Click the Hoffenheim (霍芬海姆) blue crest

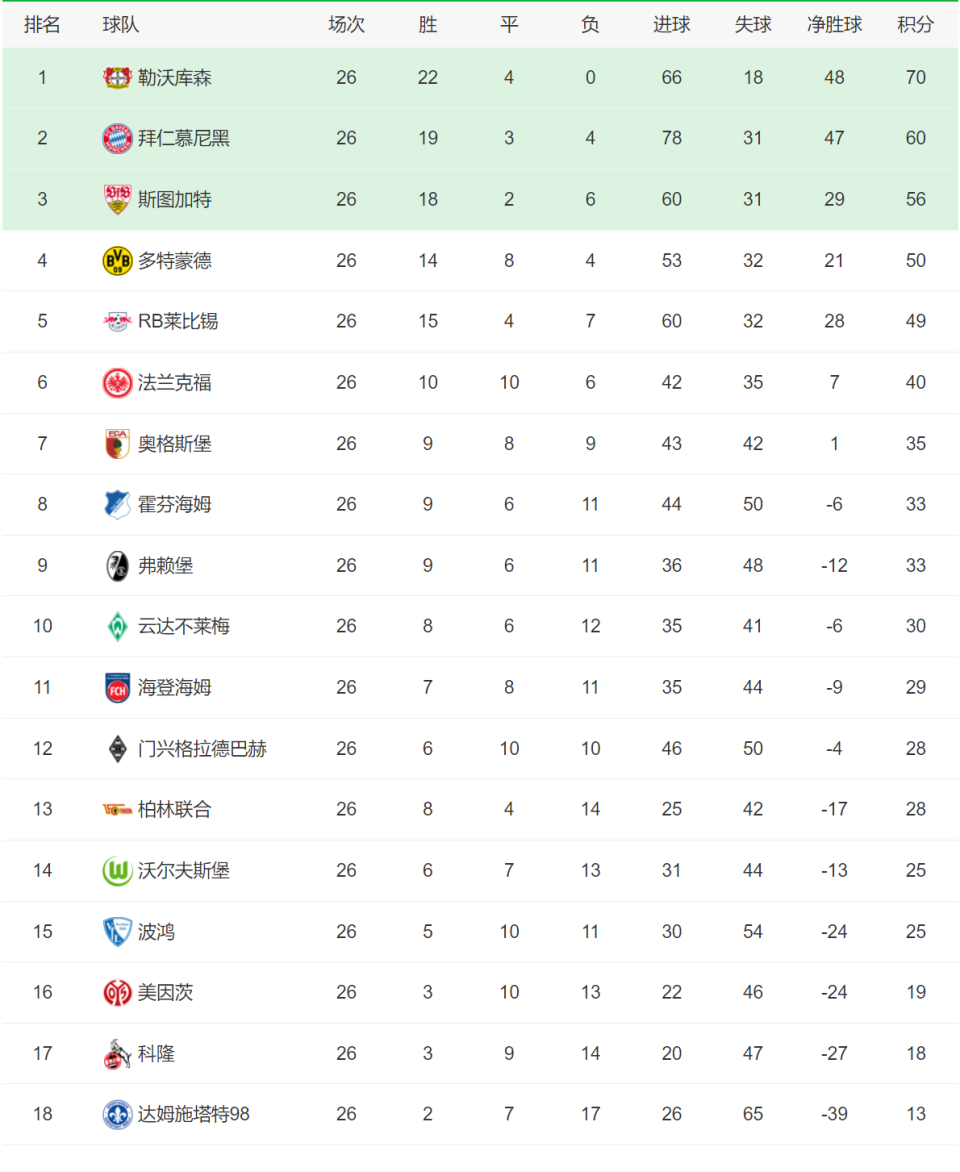coord(117,505)
